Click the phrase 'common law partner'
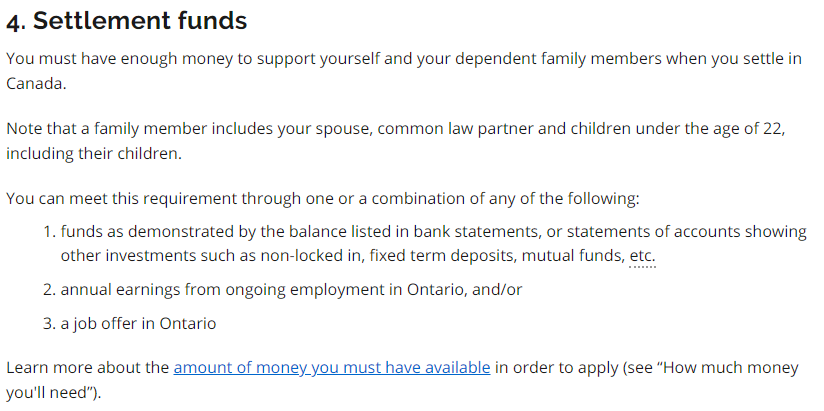Screen dimensions: 824x411 pos(459,129)
